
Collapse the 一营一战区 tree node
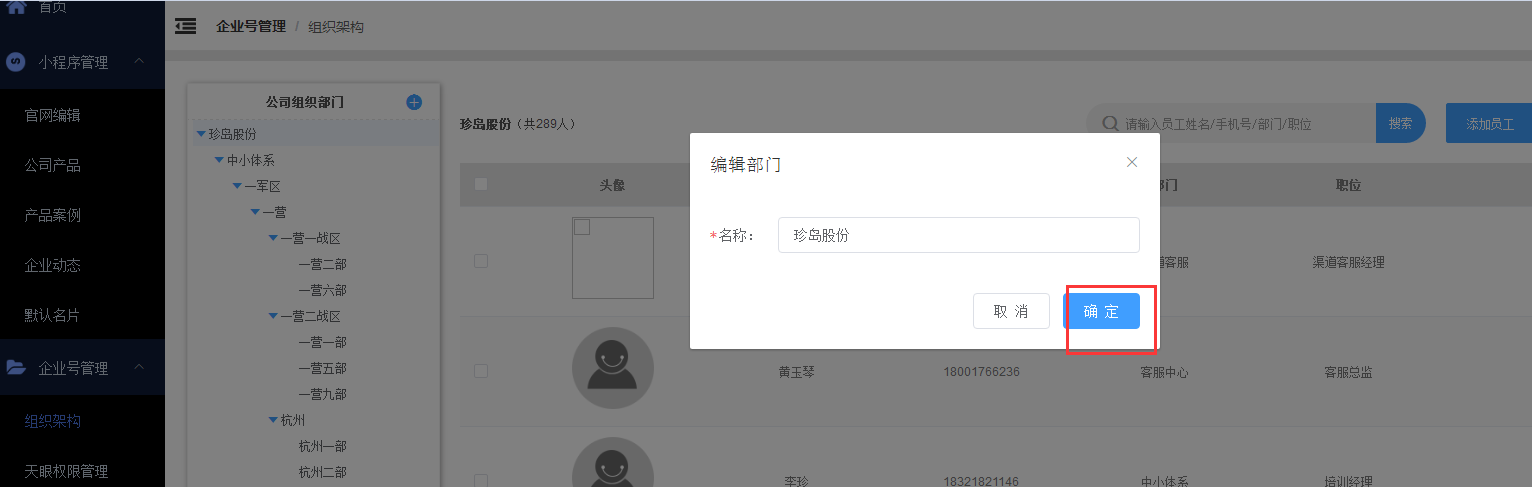(273, 238)
